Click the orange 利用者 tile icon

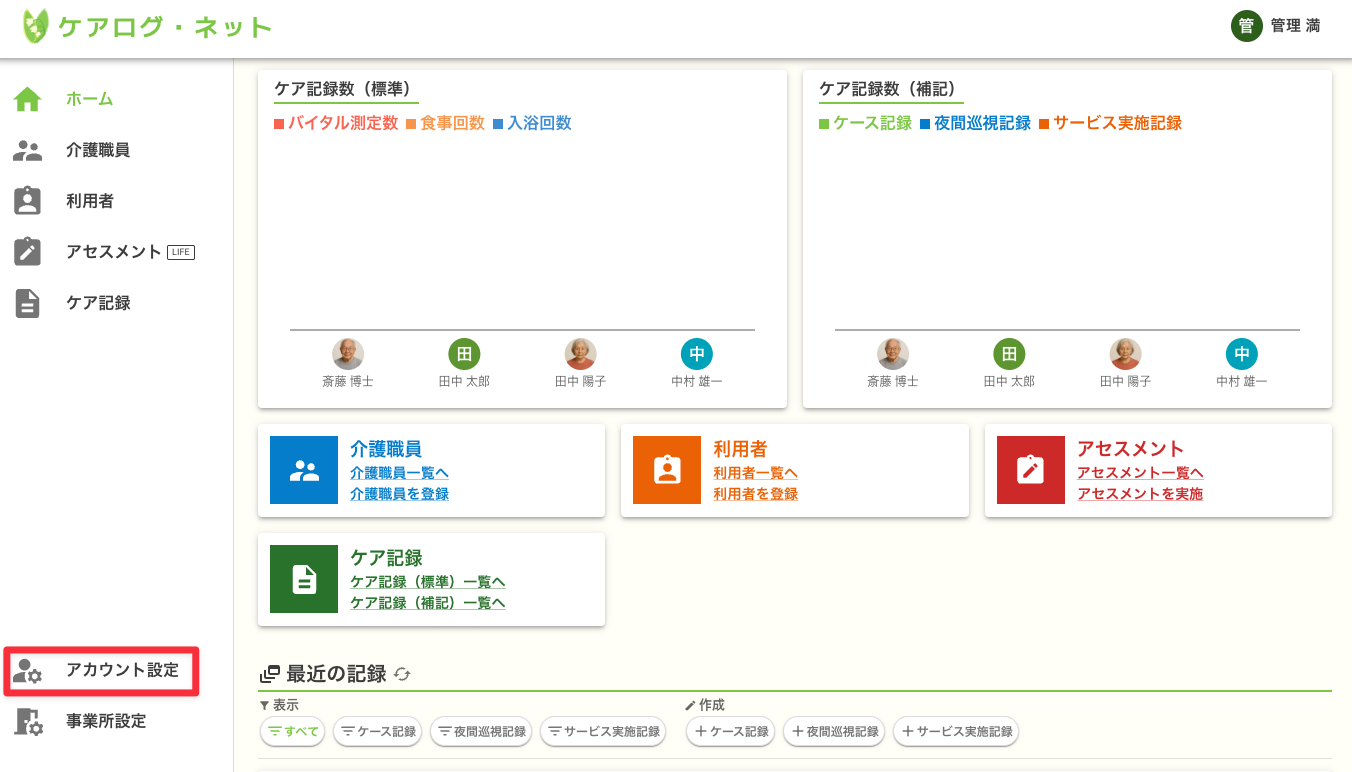click(x=667, y=470)
